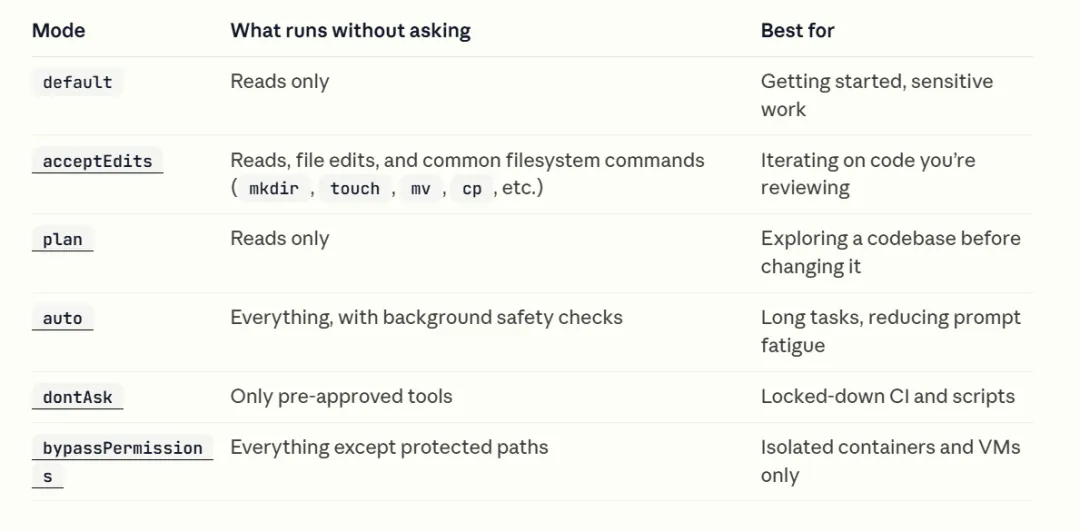Click 'Isolated containers and VMs only' text

click(x=890, y=461)
